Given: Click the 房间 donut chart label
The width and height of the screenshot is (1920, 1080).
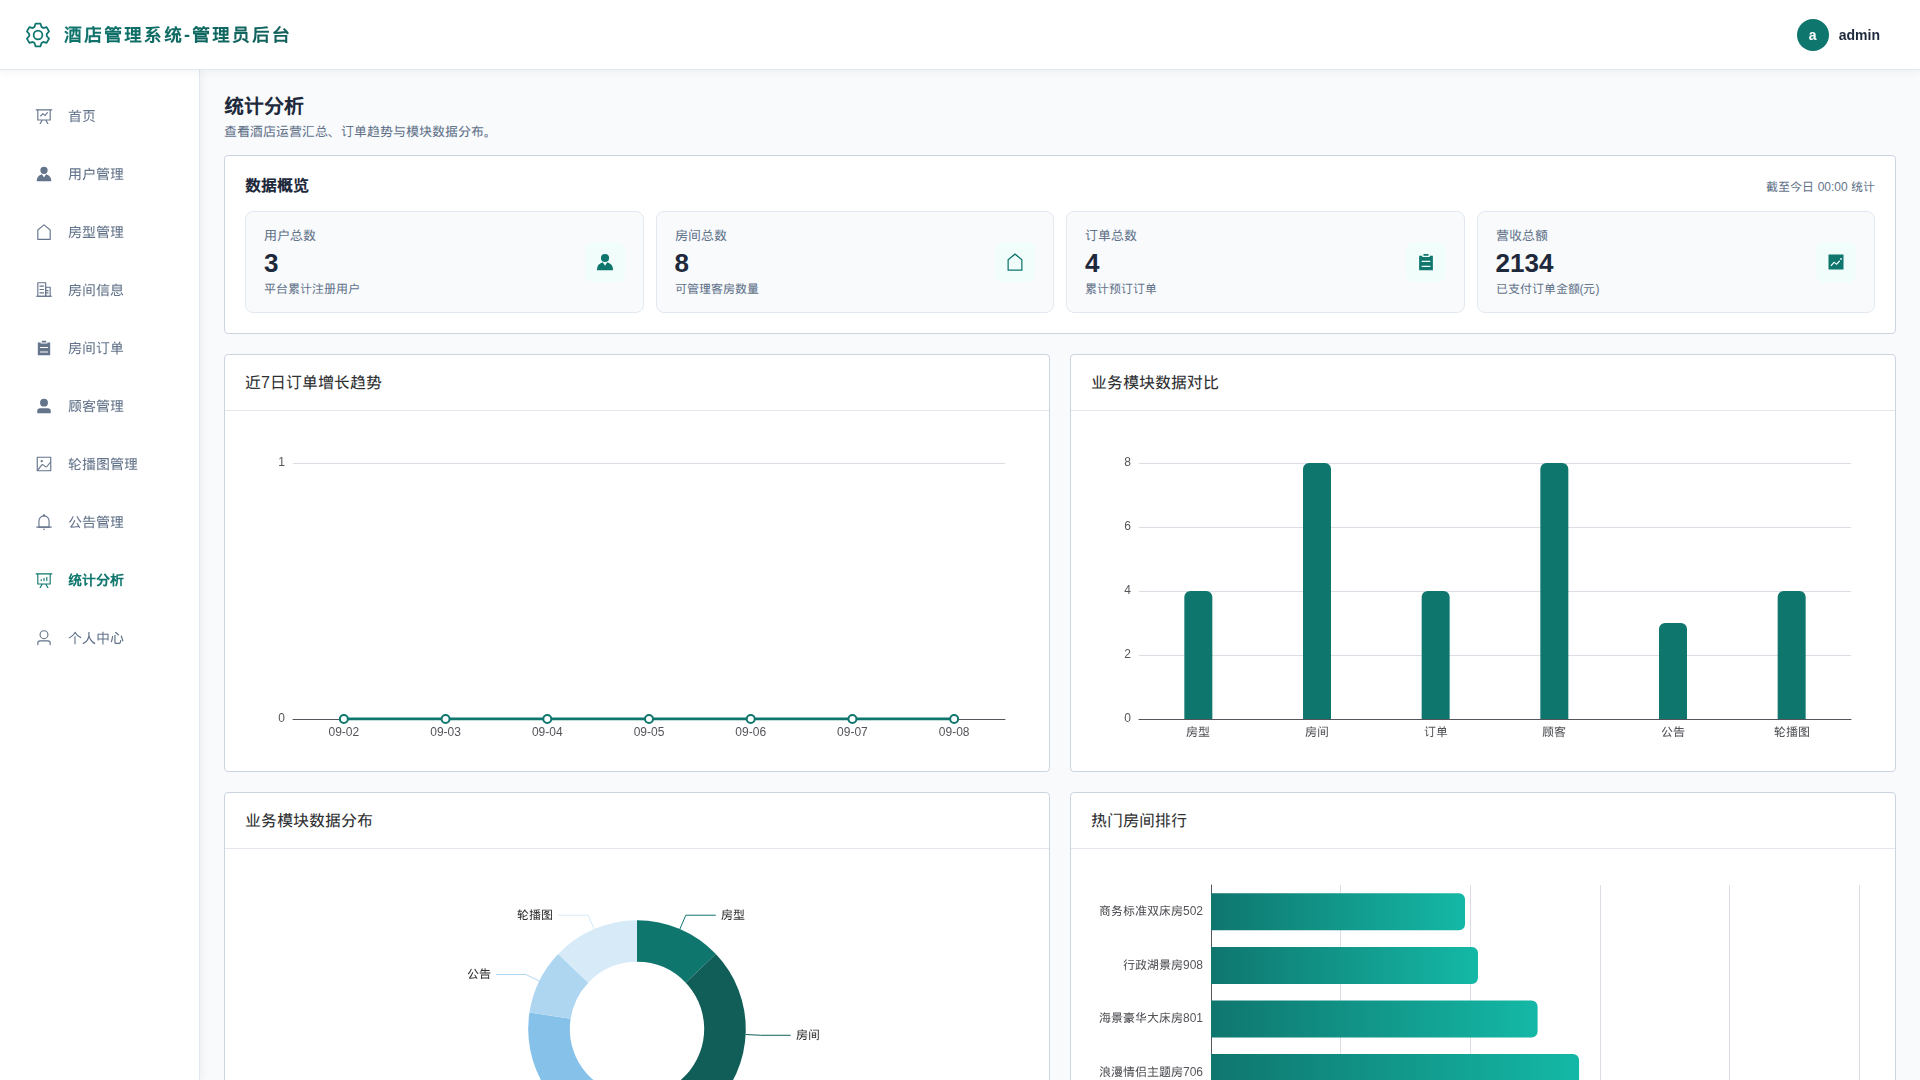Looking at the screenshot, I should click(808, 1035).
